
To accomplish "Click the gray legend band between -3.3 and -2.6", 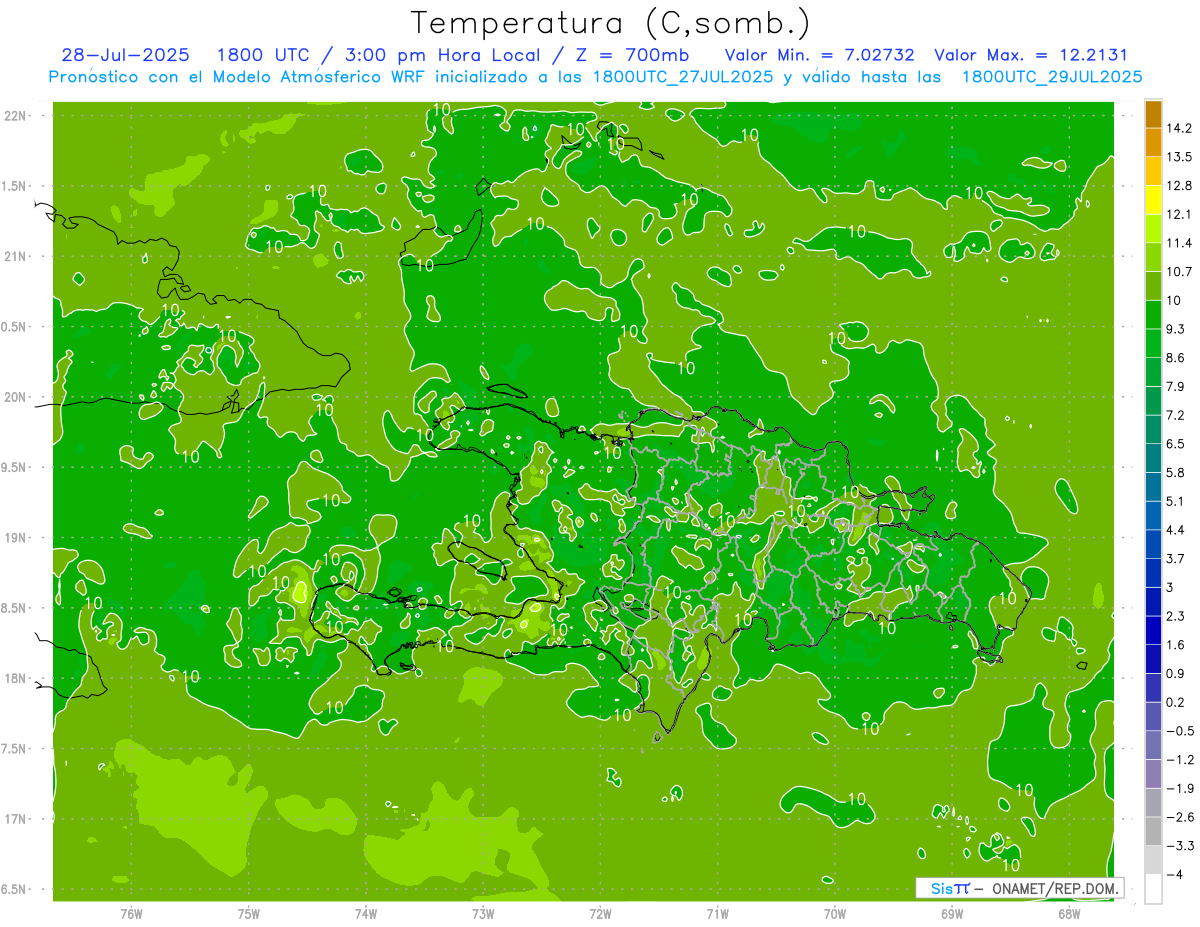I will 1153,831.
